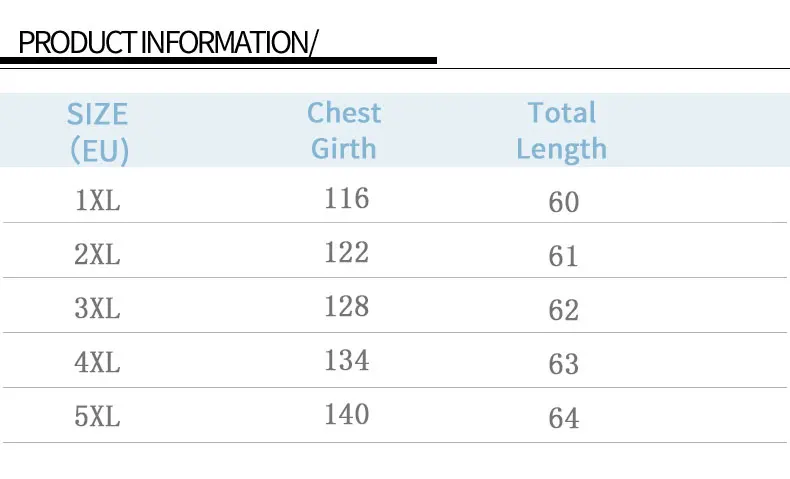The image size is (790, 479).
Task: Click the Chest Girth column header
Action: point(344,130)
